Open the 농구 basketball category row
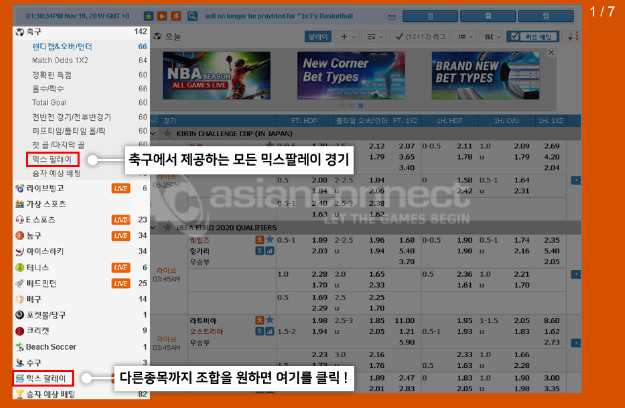The width and height of the screenshot is (625, 408). click(x=81, y=235)
